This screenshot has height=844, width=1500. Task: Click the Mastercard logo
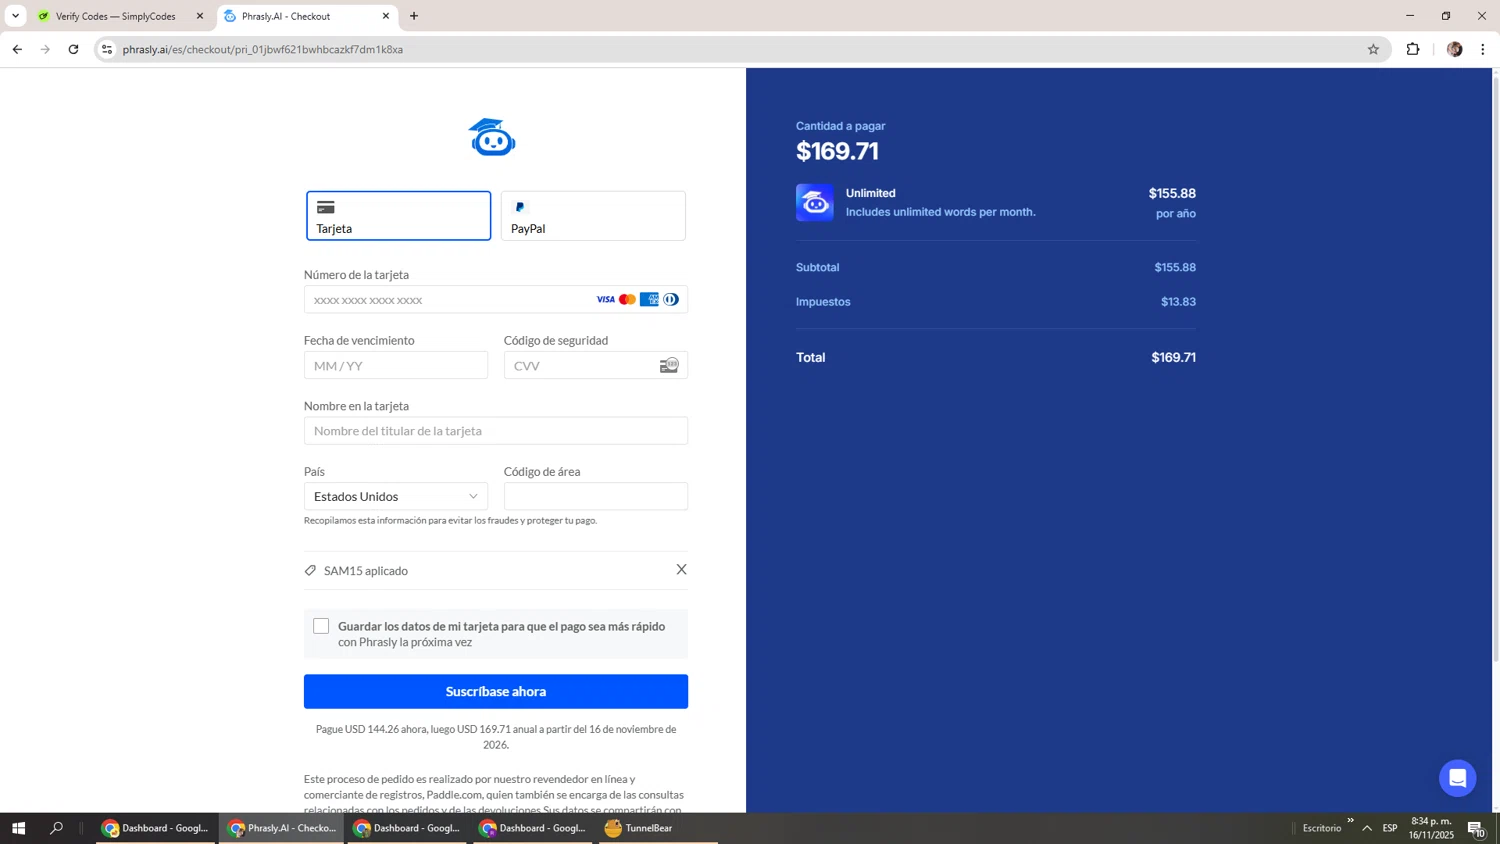click(x=627, y=300)
